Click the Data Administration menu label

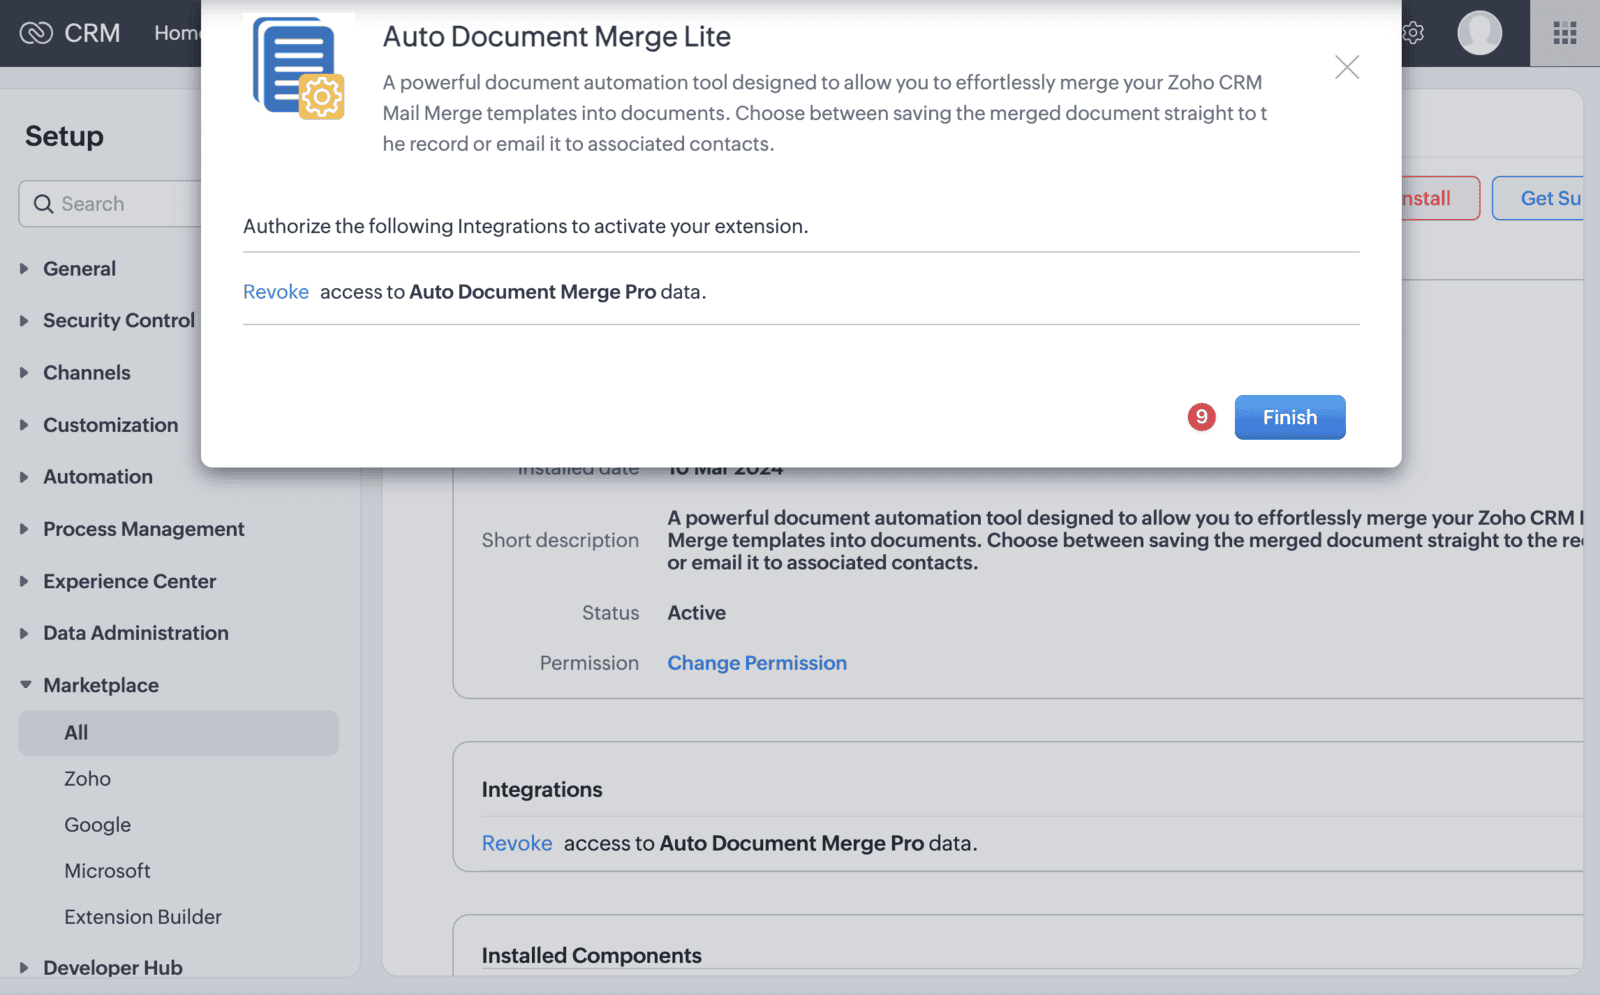tap(136, 633)
